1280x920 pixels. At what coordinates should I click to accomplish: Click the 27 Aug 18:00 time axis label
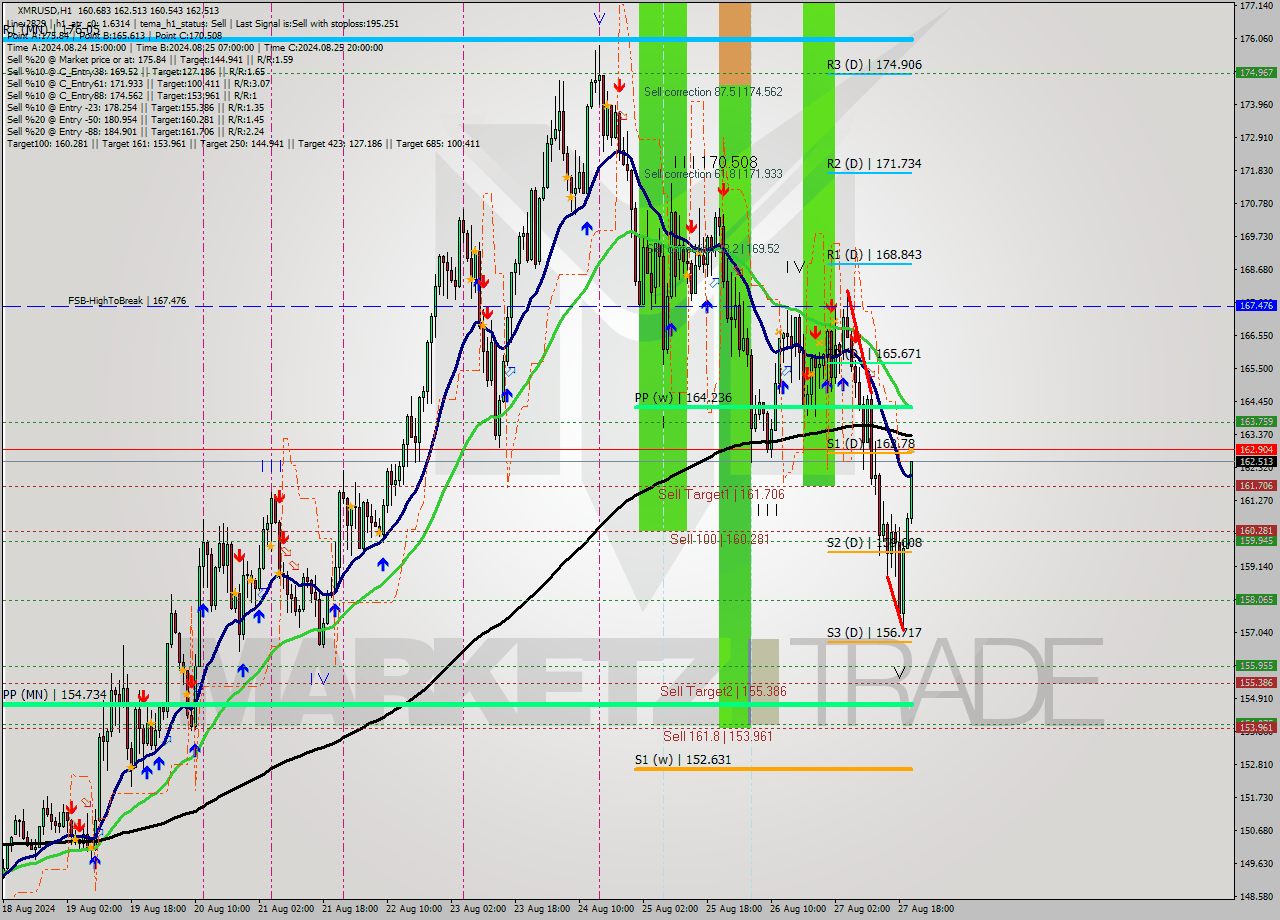[926, 909]
